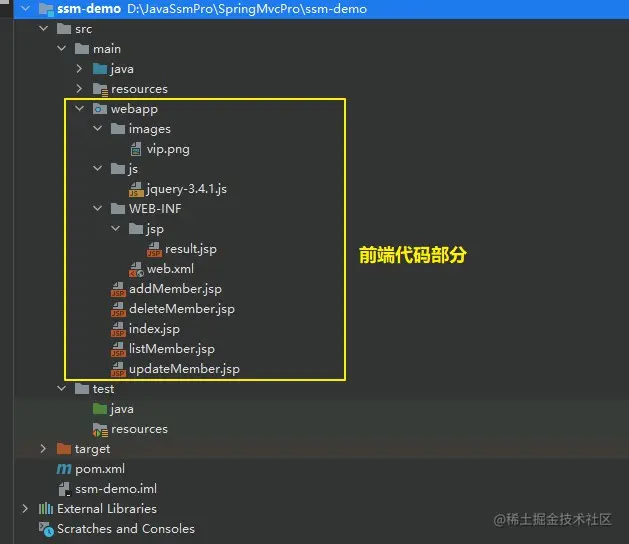The height and width of the screenshot is (544, 629).
Task: Expand External Libraries chevron
Action: pos(25,509)
